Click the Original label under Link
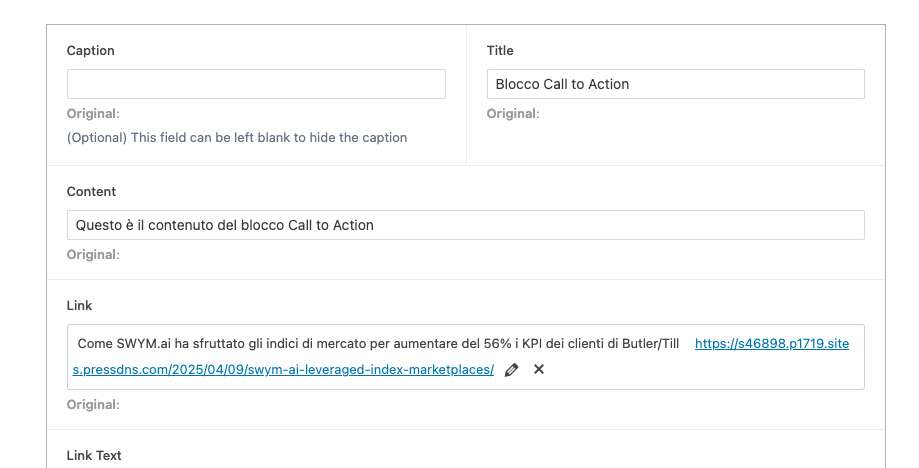Screen dimensions: 919x468 [x=93, y=405]
